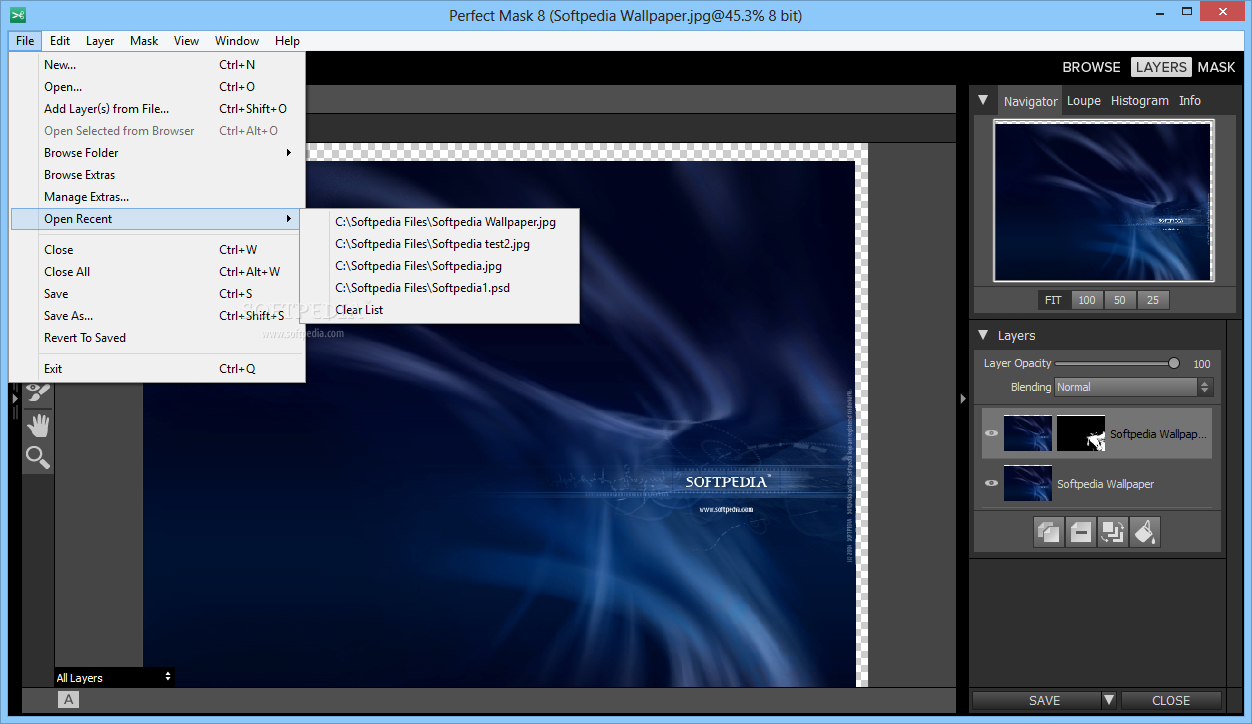Viewport: 1252px width, 724px height.
Task: Choose New... from File menu
Action: (156, 65)
